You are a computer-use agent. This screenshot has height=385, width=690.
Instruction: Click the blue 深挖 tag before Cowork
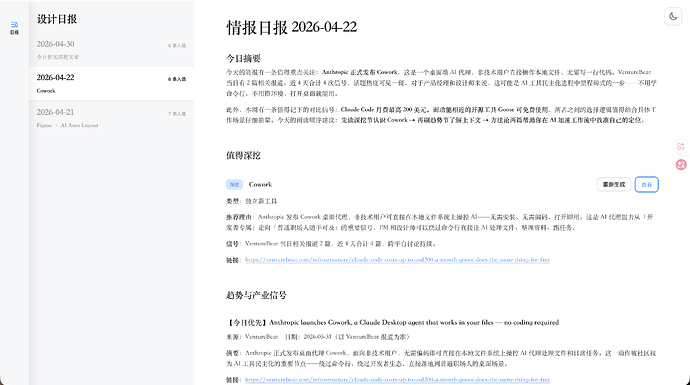(234, 184)
